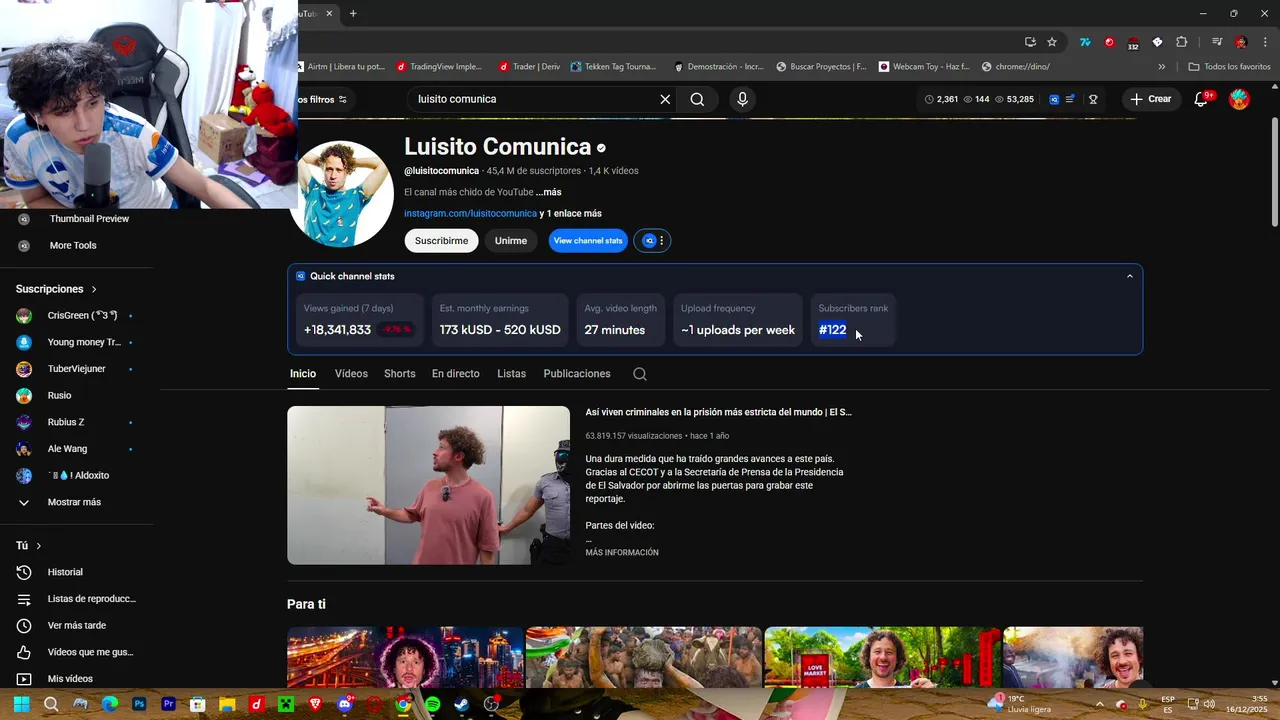Click the magnifier search button
The width and height of the screenshot is (1280, 720).
[x=697, y=99]
